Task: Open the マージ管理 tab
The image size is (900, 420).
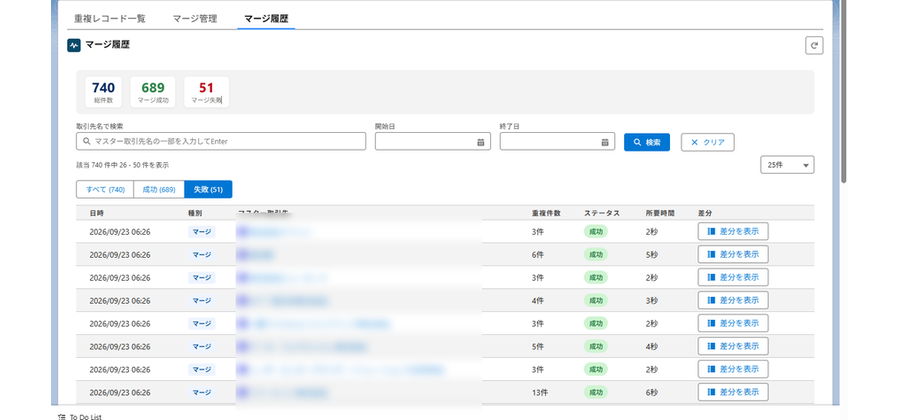Action: 195,18
